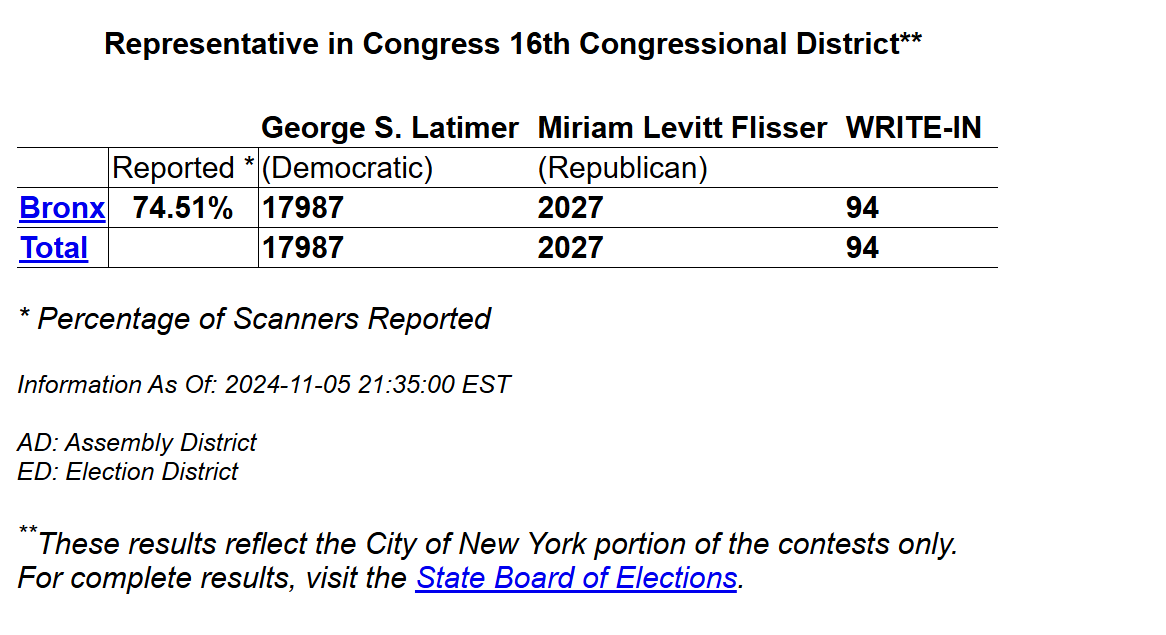Click Total row Latimer vote count 17987
This screenshot has height=635, width=1166.
(303, 248)
